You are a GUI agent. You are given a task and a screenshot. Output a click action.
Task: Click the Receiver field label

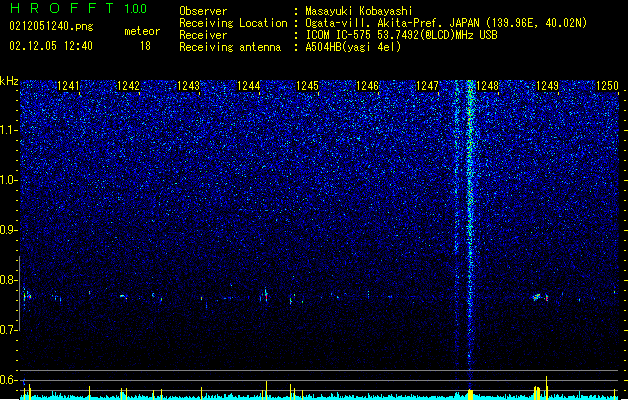click(203, 35)
